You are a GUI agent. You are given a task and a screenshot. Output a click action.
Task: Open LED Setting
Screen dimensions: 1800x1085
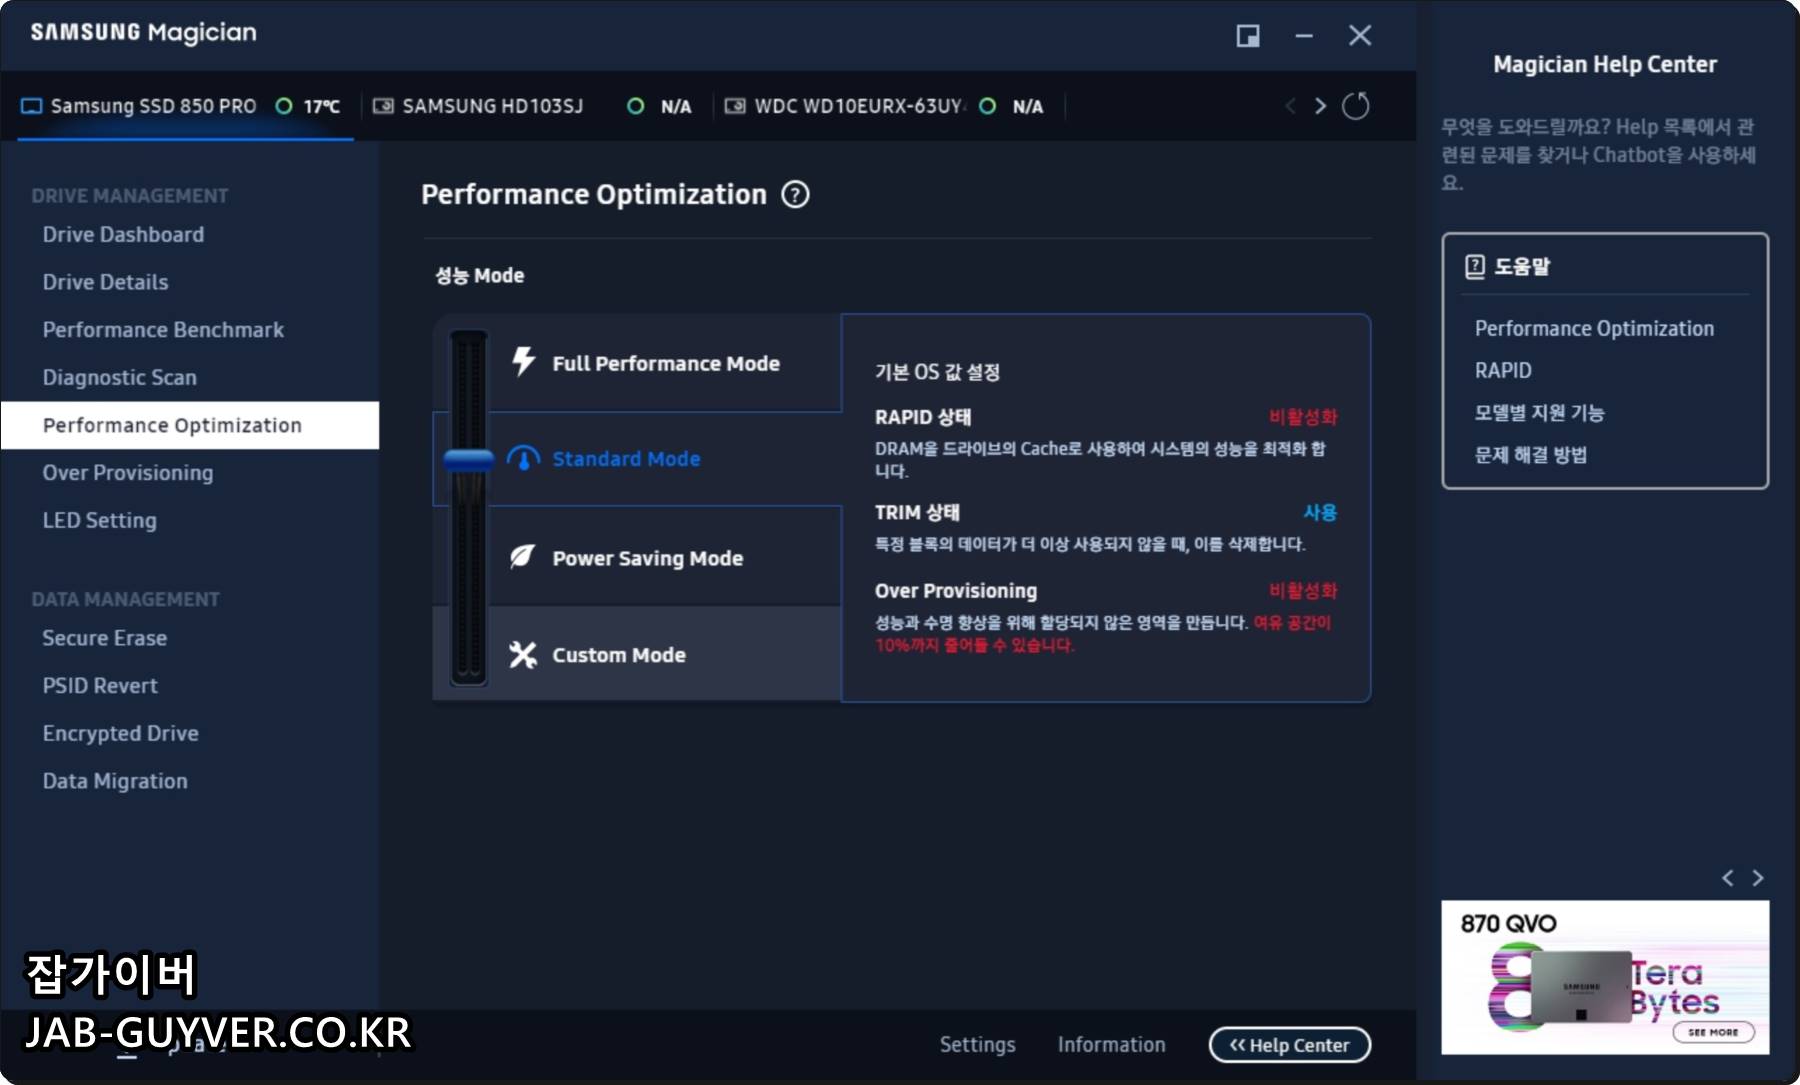pos(99,521)
